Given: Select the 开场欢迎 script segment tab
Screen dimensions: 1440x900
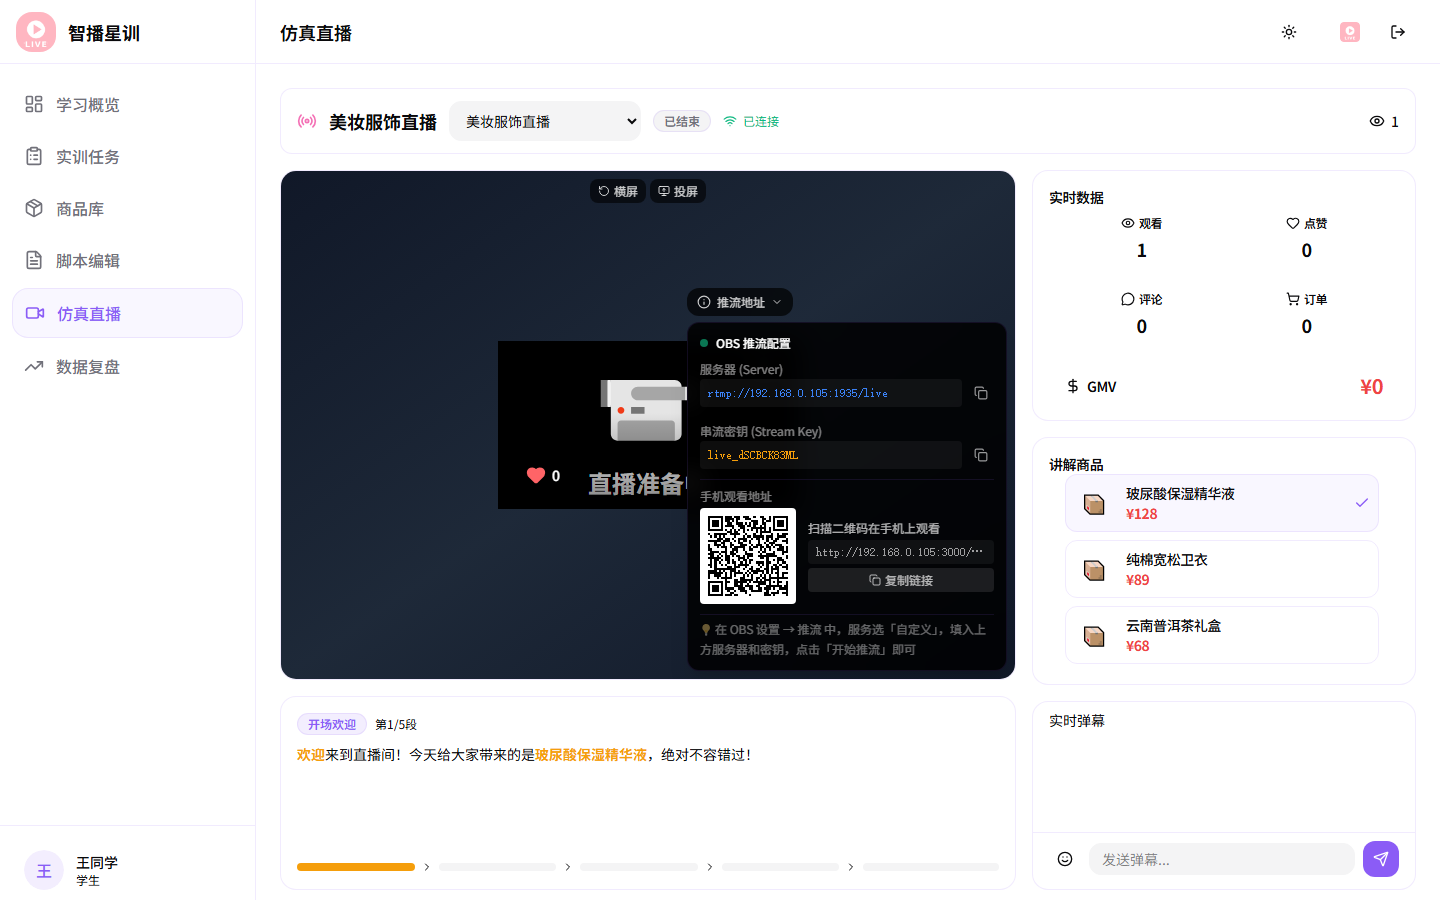Looking at the screenshot, I should (331, 724).
